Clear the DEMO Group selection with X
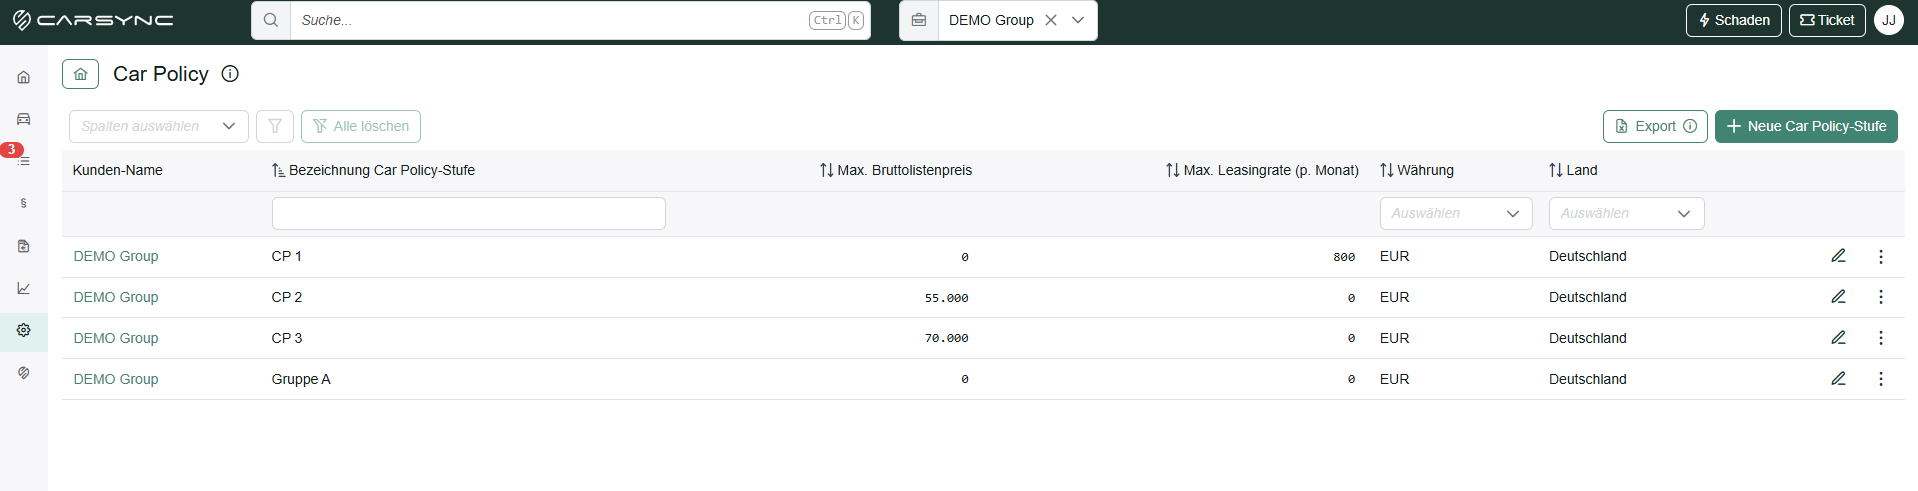 coord(1051,20)
